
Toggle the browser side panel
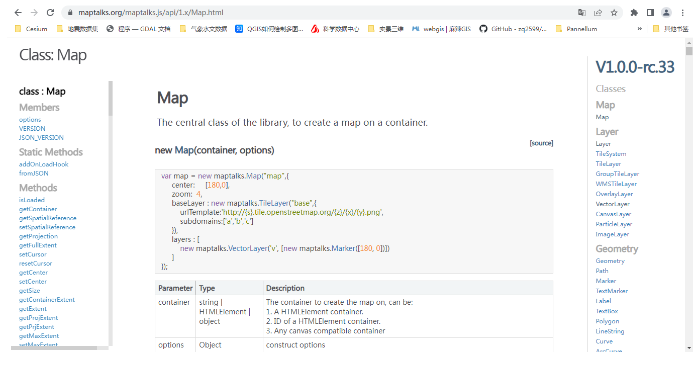(x=650, y=12)
